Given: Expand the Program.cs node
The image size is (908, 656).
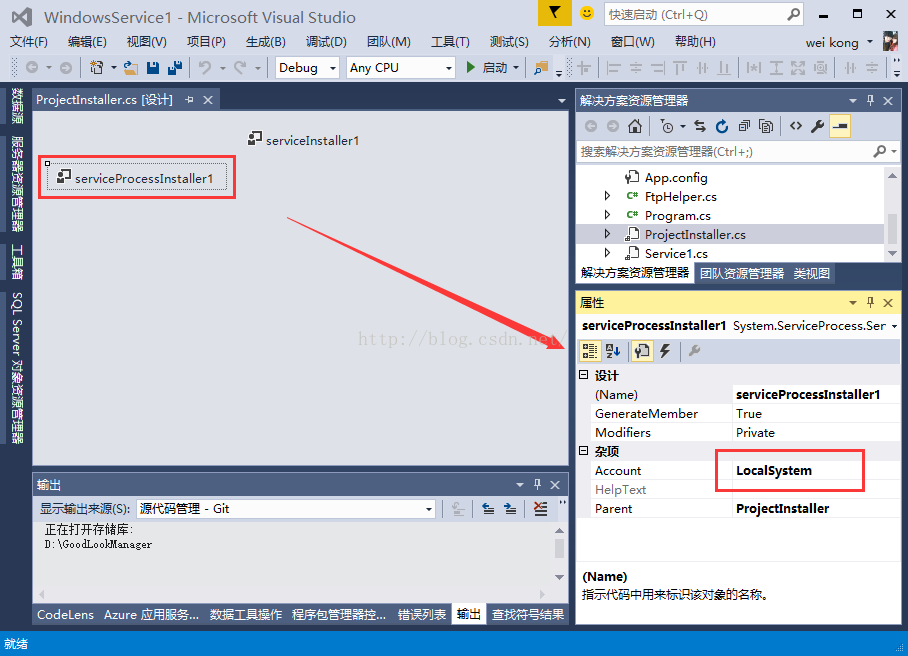Looking at the screenshot, I should coord(607,215).
